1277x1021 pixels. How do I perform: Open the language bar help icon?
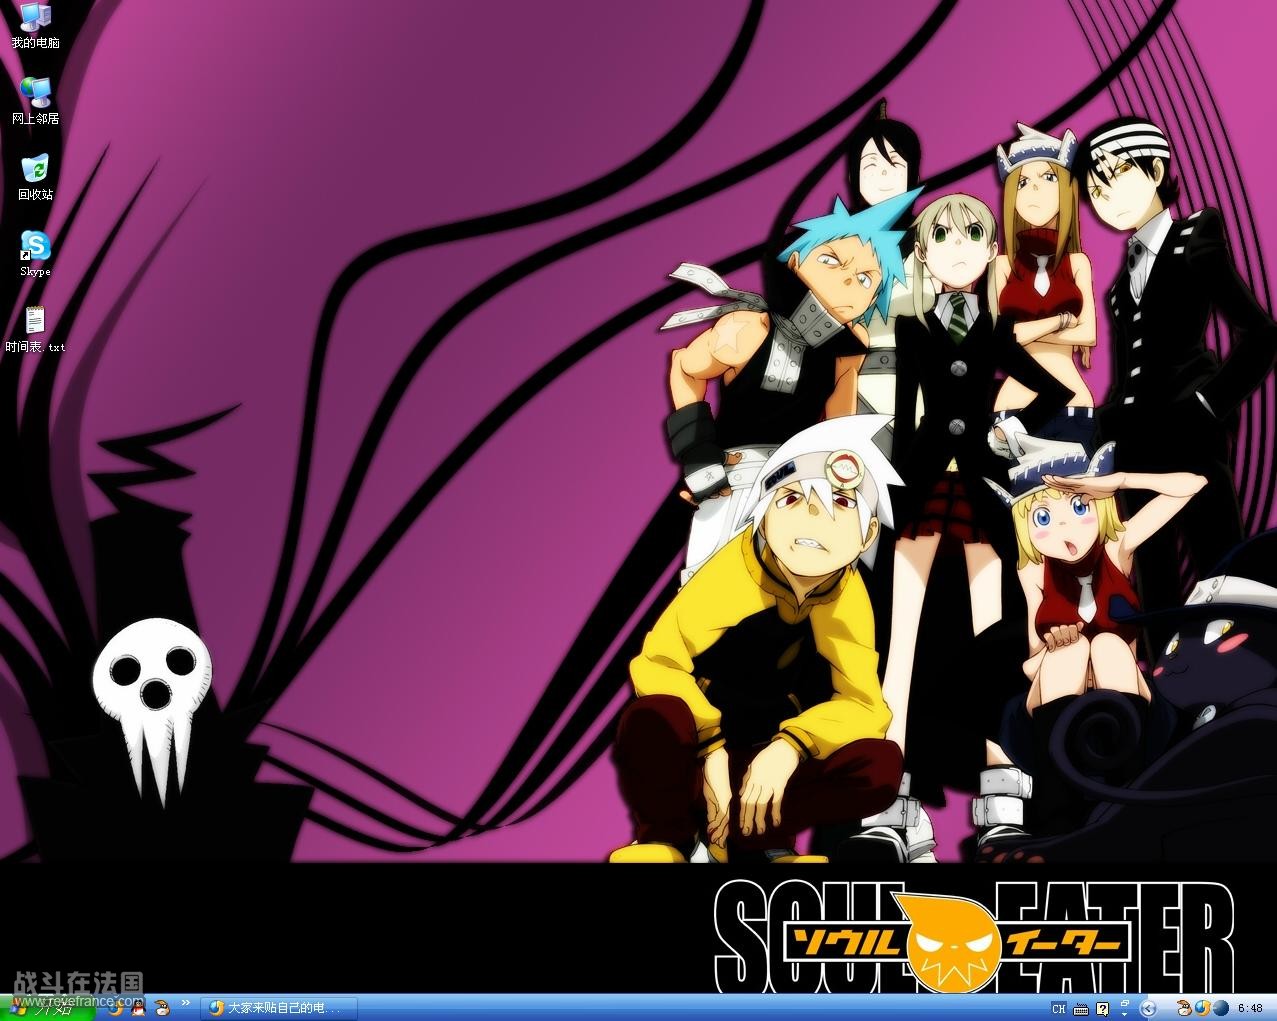tap(1103, 1009)
